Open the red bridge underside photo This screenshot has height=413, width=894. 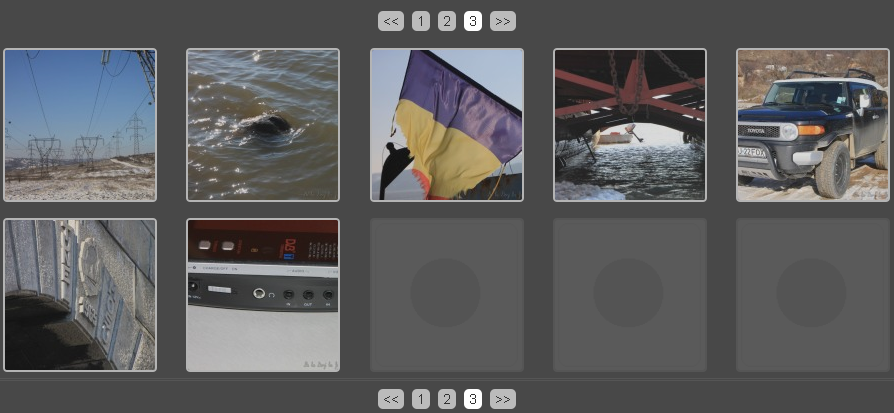tap(630, 125)
